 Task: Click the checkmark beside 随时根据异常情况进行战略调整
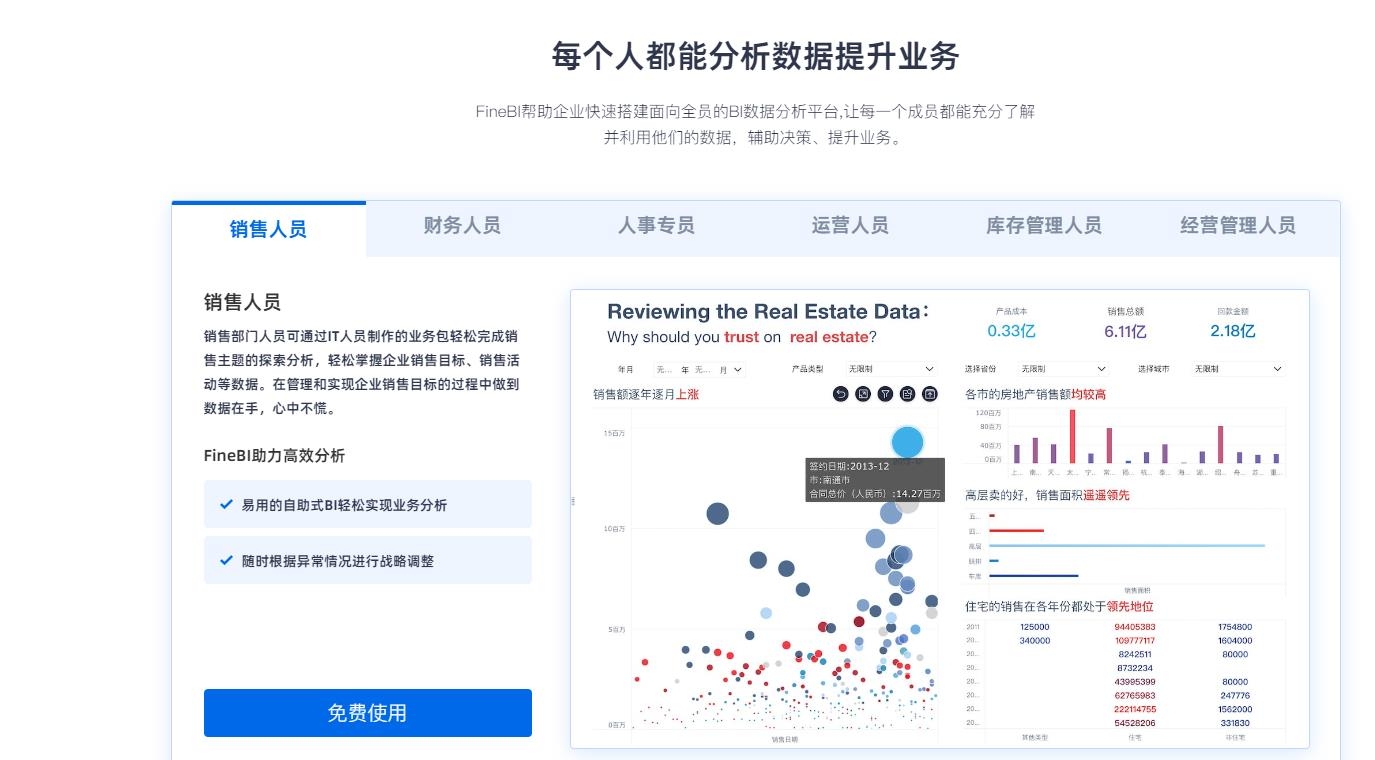coord(226,561)
